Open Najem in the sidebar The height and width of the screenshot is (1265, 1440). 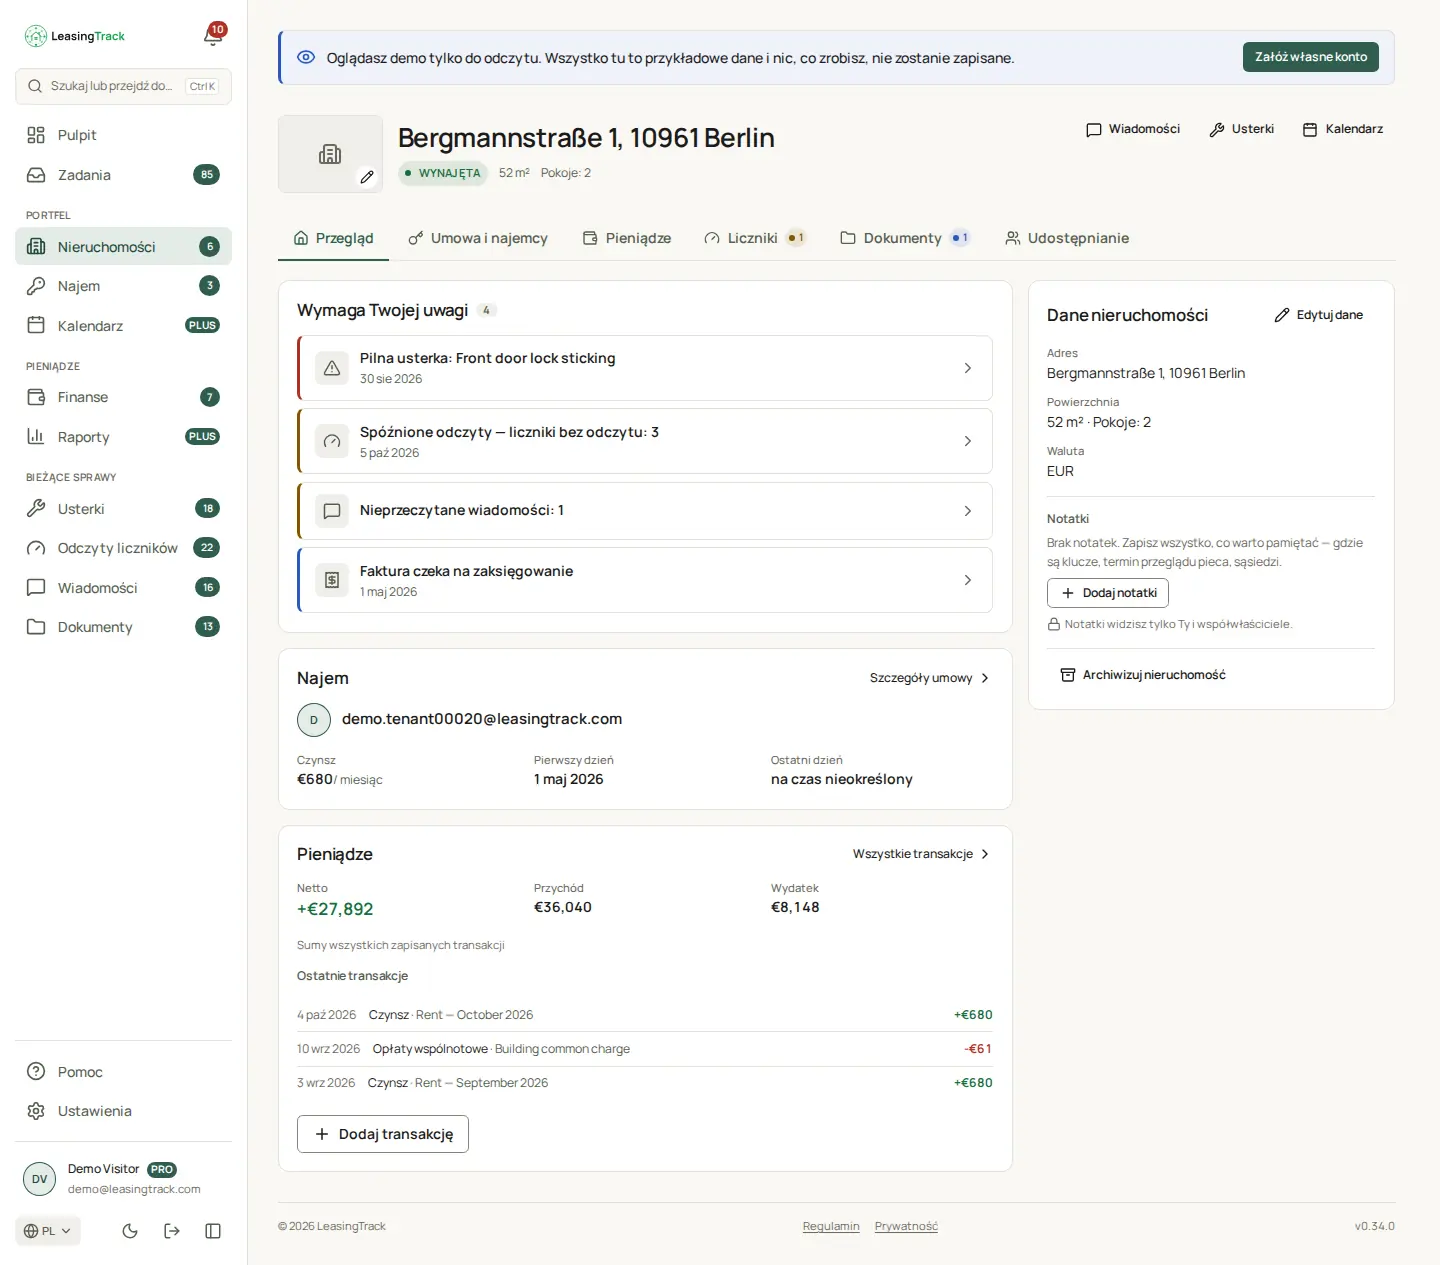click(123, 286)
